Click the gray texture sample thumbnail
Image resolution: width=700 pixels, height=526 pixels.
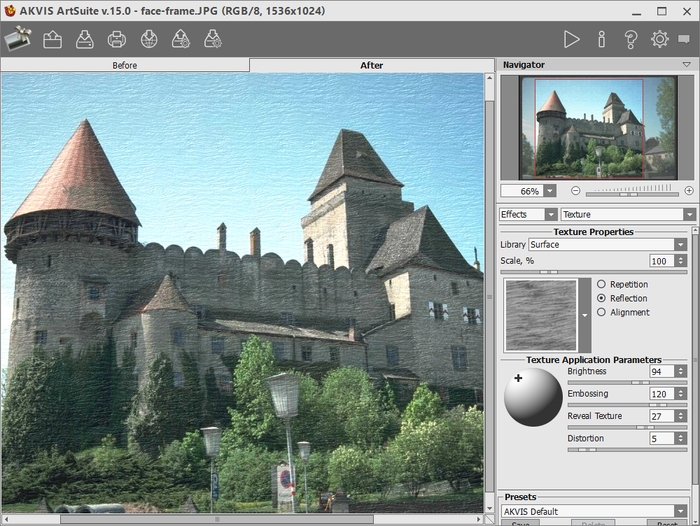[541, 315]
